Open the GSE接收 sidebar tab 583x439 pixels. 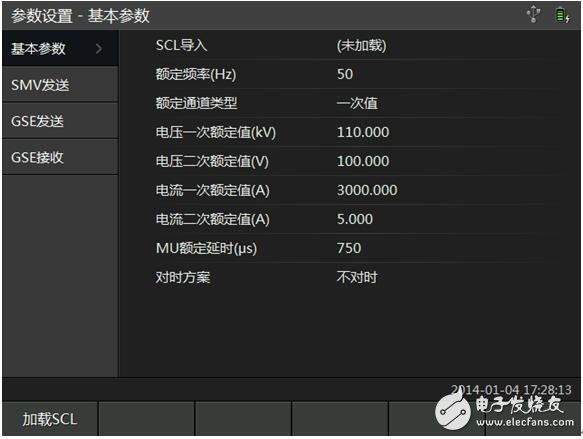(60, 157)
